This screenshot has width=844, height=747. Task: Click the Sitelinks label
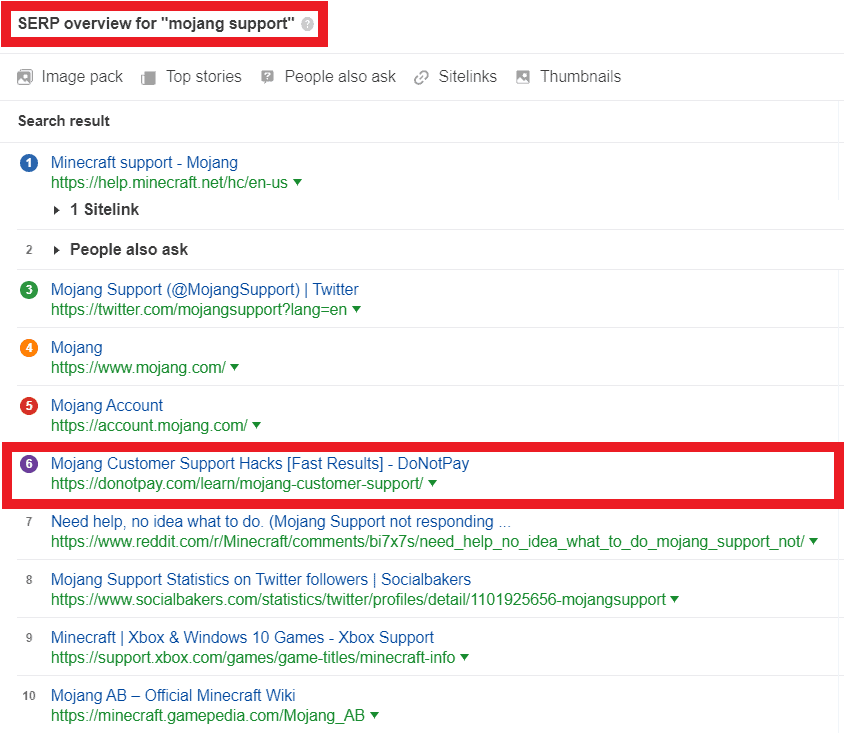coord(468,76)
